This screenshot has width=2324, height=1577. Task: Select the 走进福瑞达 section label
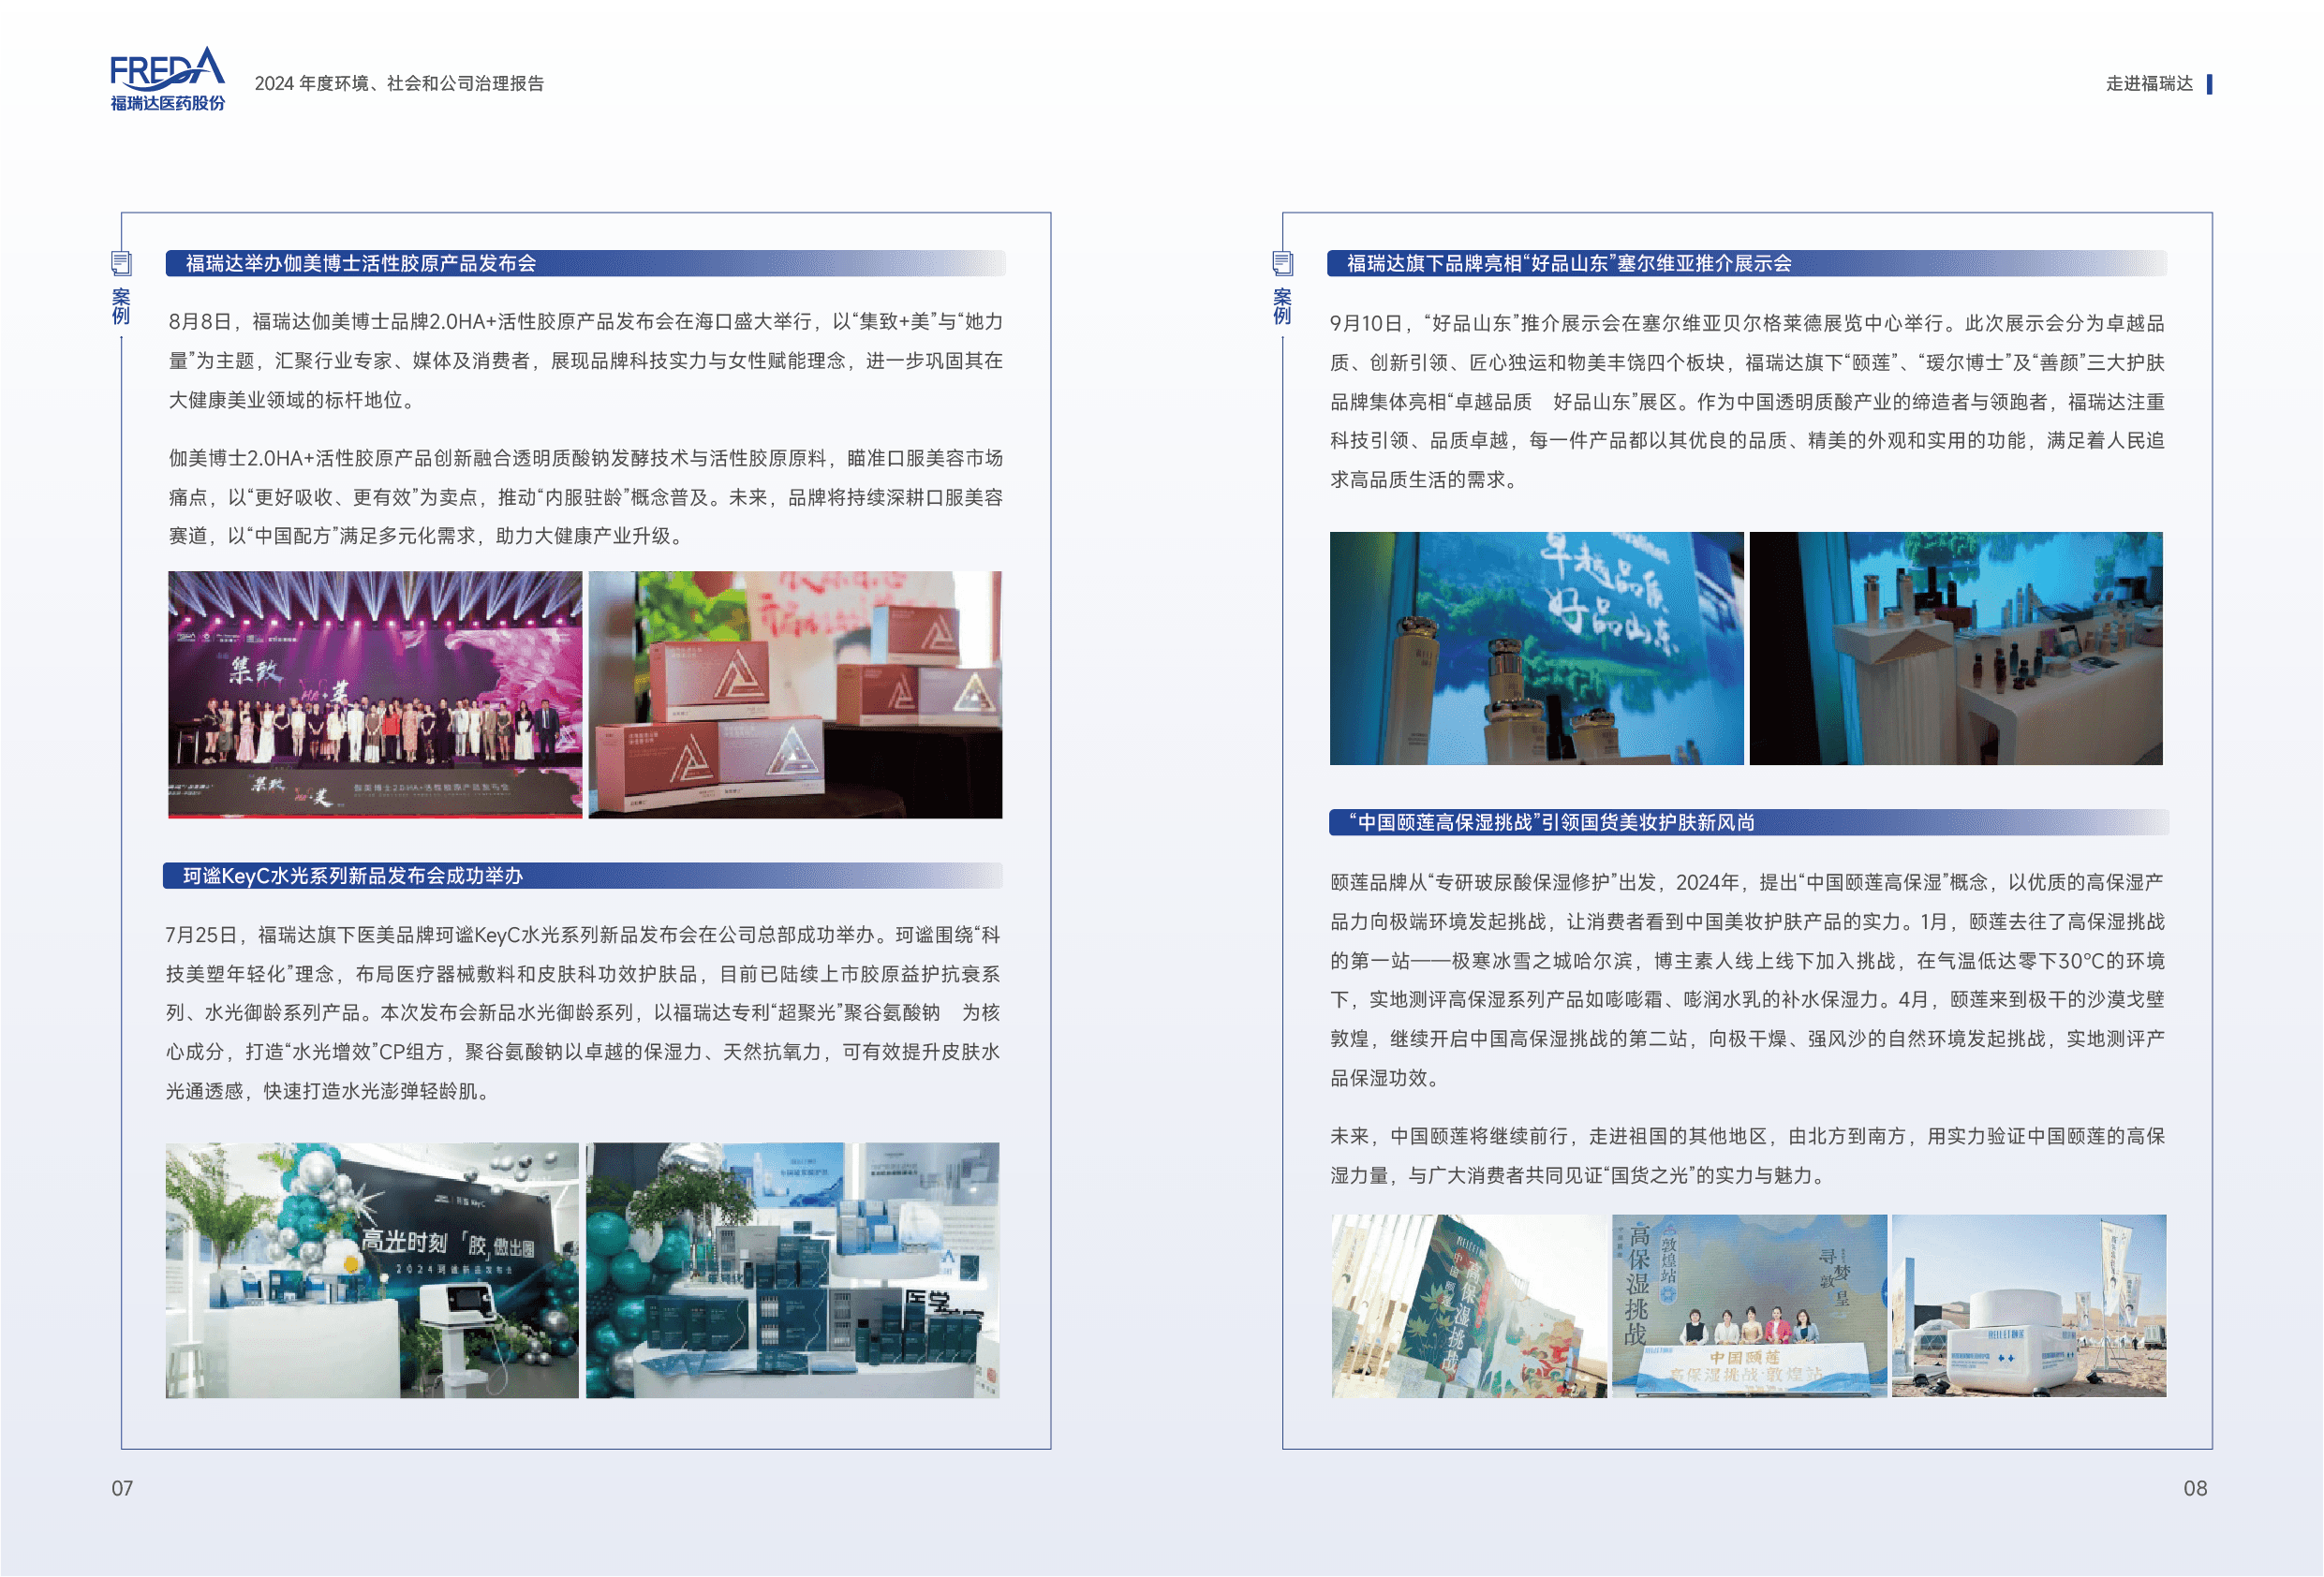(x=2149, y=84)
